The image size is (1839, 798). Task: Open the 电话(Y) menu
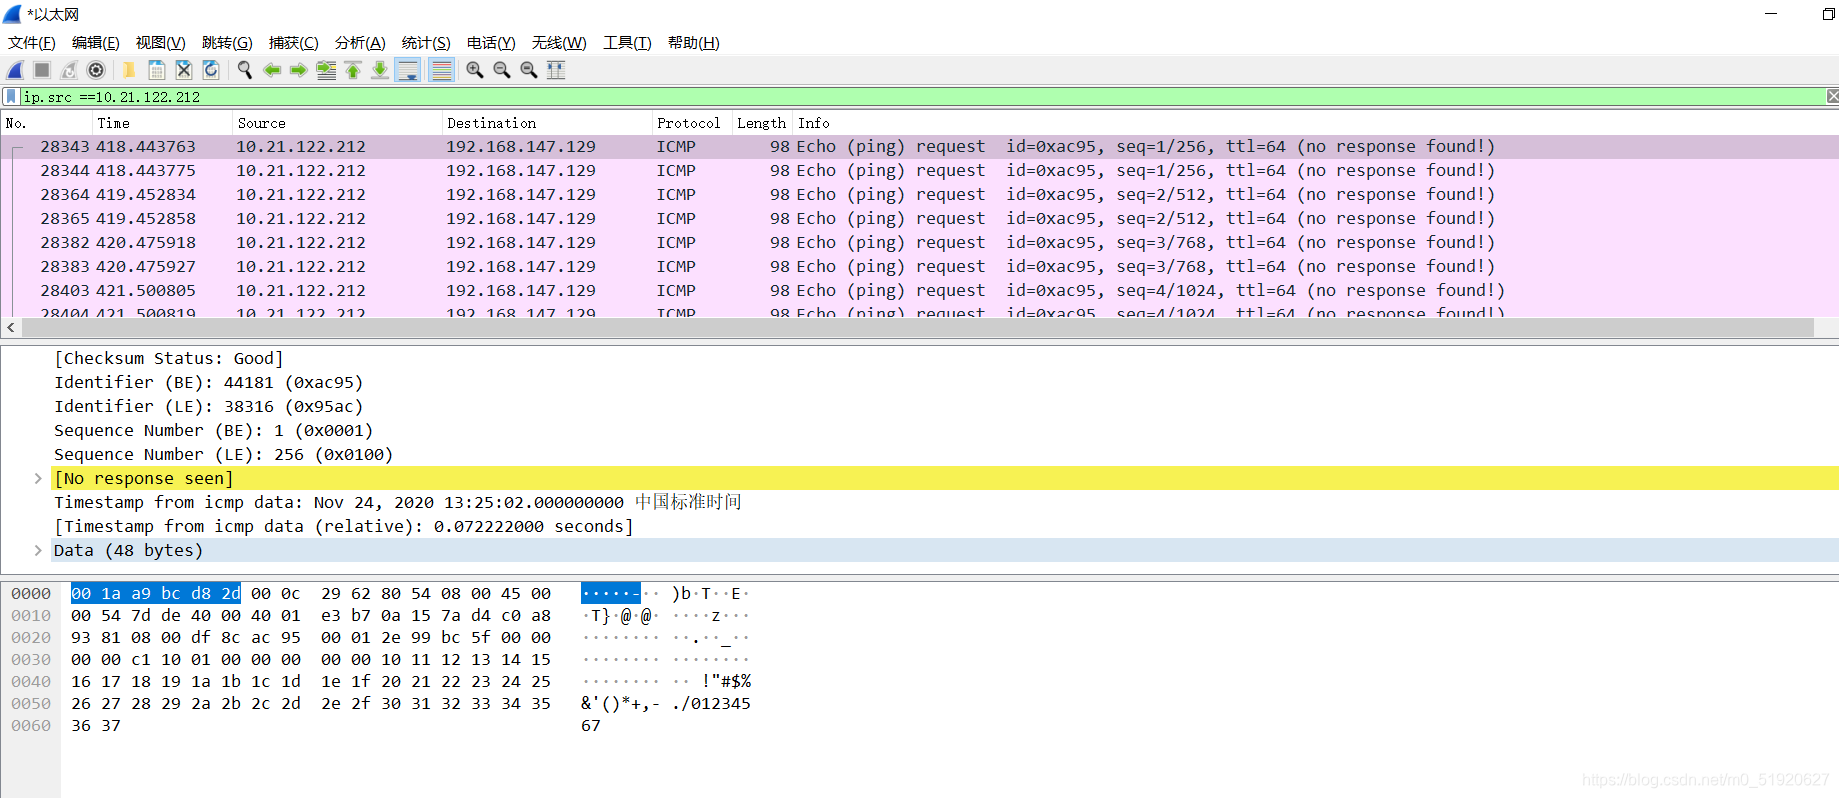click(491, 43)
